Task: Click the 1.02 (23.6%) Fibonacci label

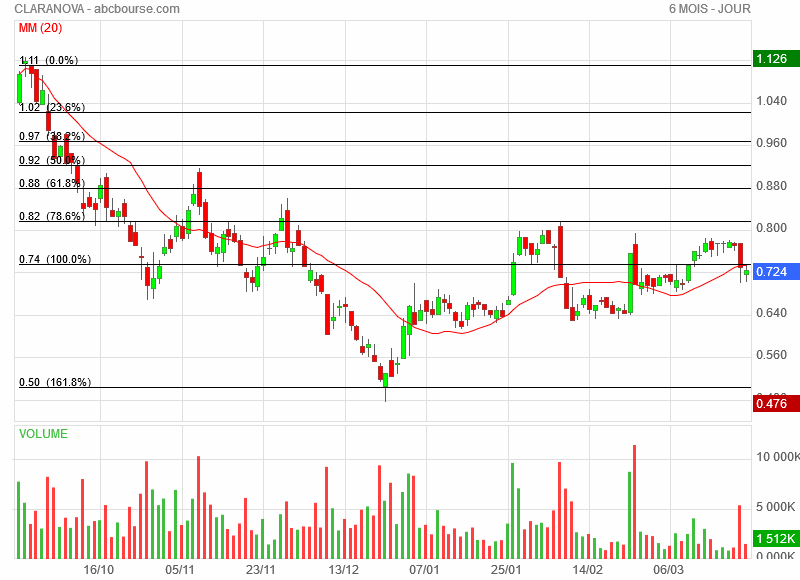Action: [52, 107]
